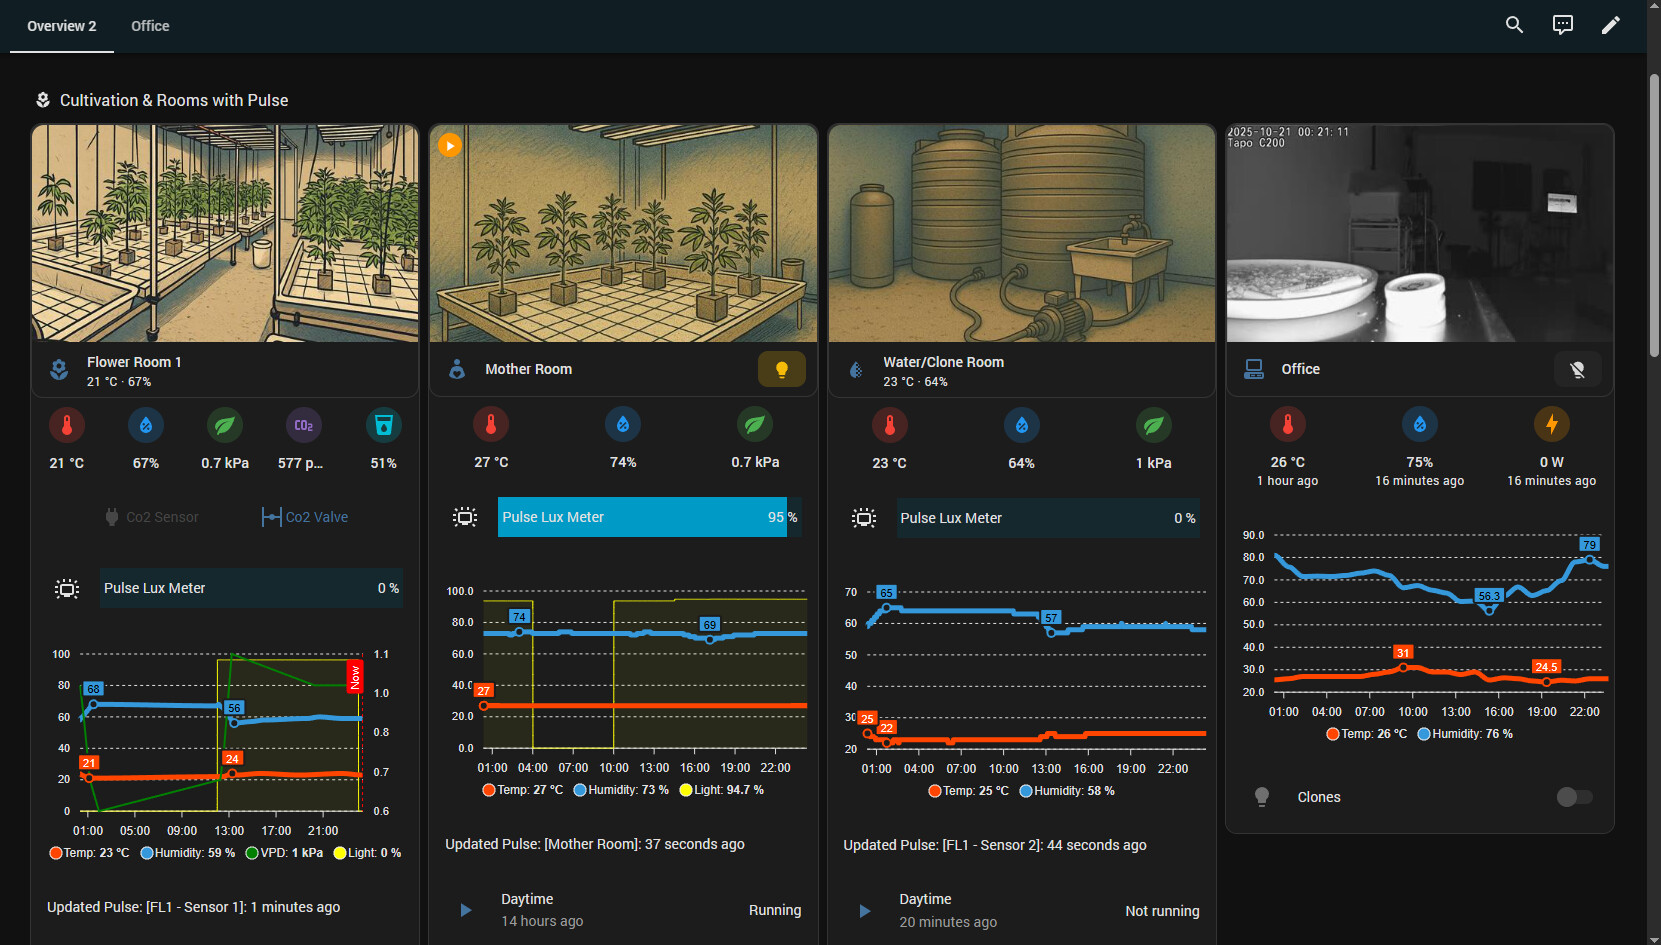Open the Office camera feed thumbnail
Image resolution: width=1661 pixels, height=945 pixels.
tap(1419, 233)
